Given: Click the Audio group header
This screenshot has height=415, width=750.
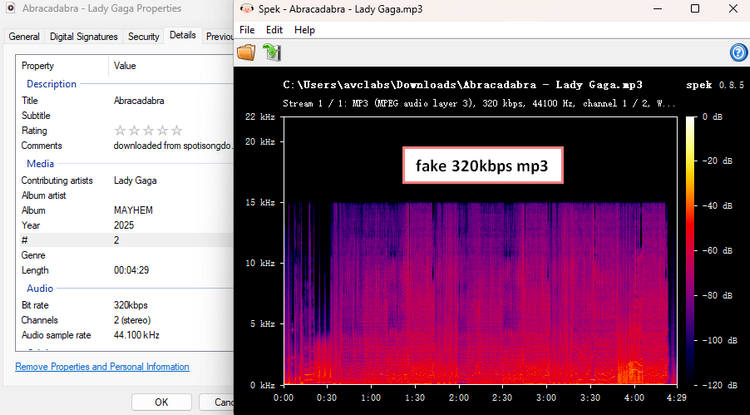Looking at the screenshot, I should (40, 289).
